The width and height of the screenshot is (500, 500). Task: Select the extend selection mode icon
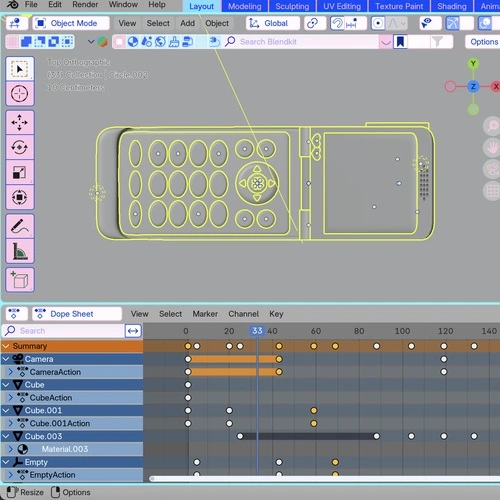click(x=27, y=42)
